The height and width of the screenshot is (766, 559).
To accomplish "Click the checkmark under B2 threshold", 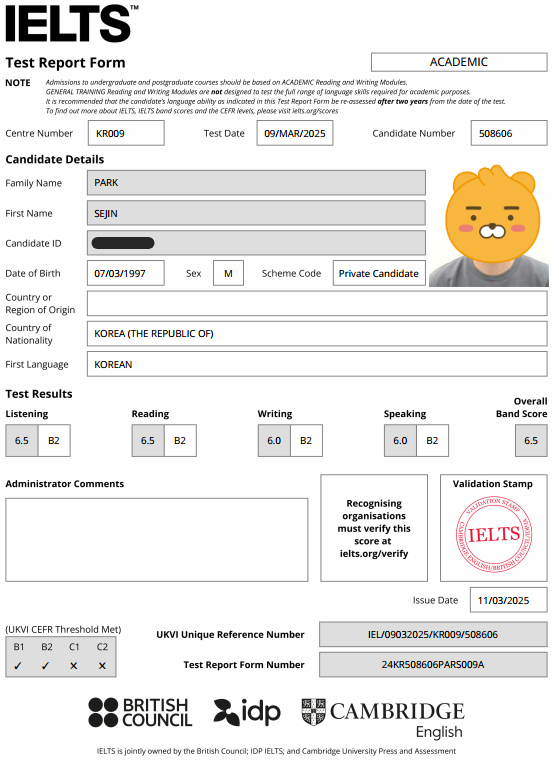I will click(x=45, y=665).
